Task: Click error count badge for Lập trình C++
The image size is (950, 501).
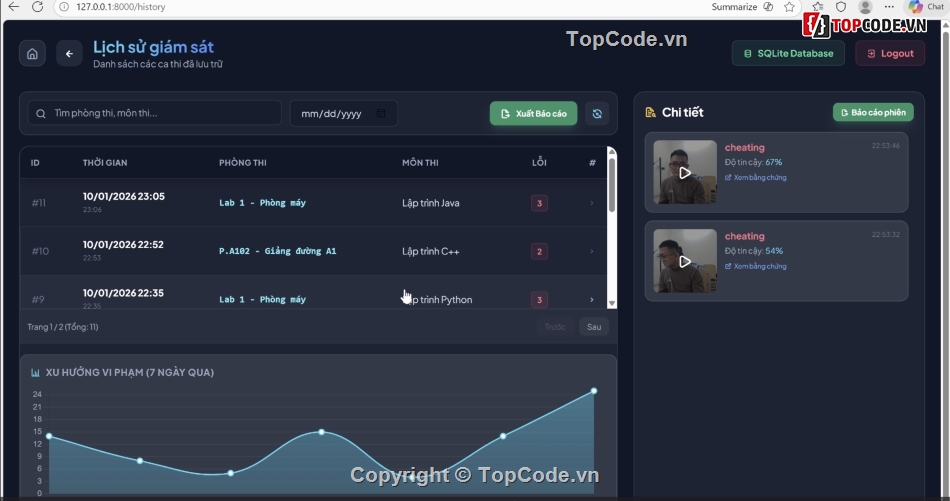Action: (x=539, y=251)
